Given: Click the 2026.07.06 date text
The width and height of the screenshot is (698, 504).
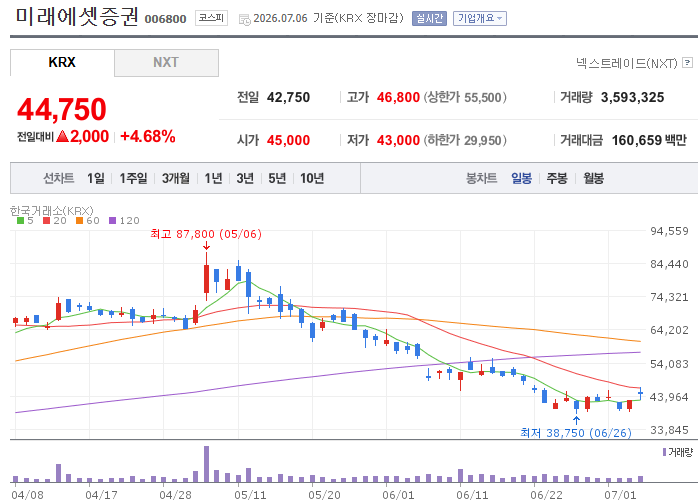Looking at the screenshot, I should click(280, 18).
